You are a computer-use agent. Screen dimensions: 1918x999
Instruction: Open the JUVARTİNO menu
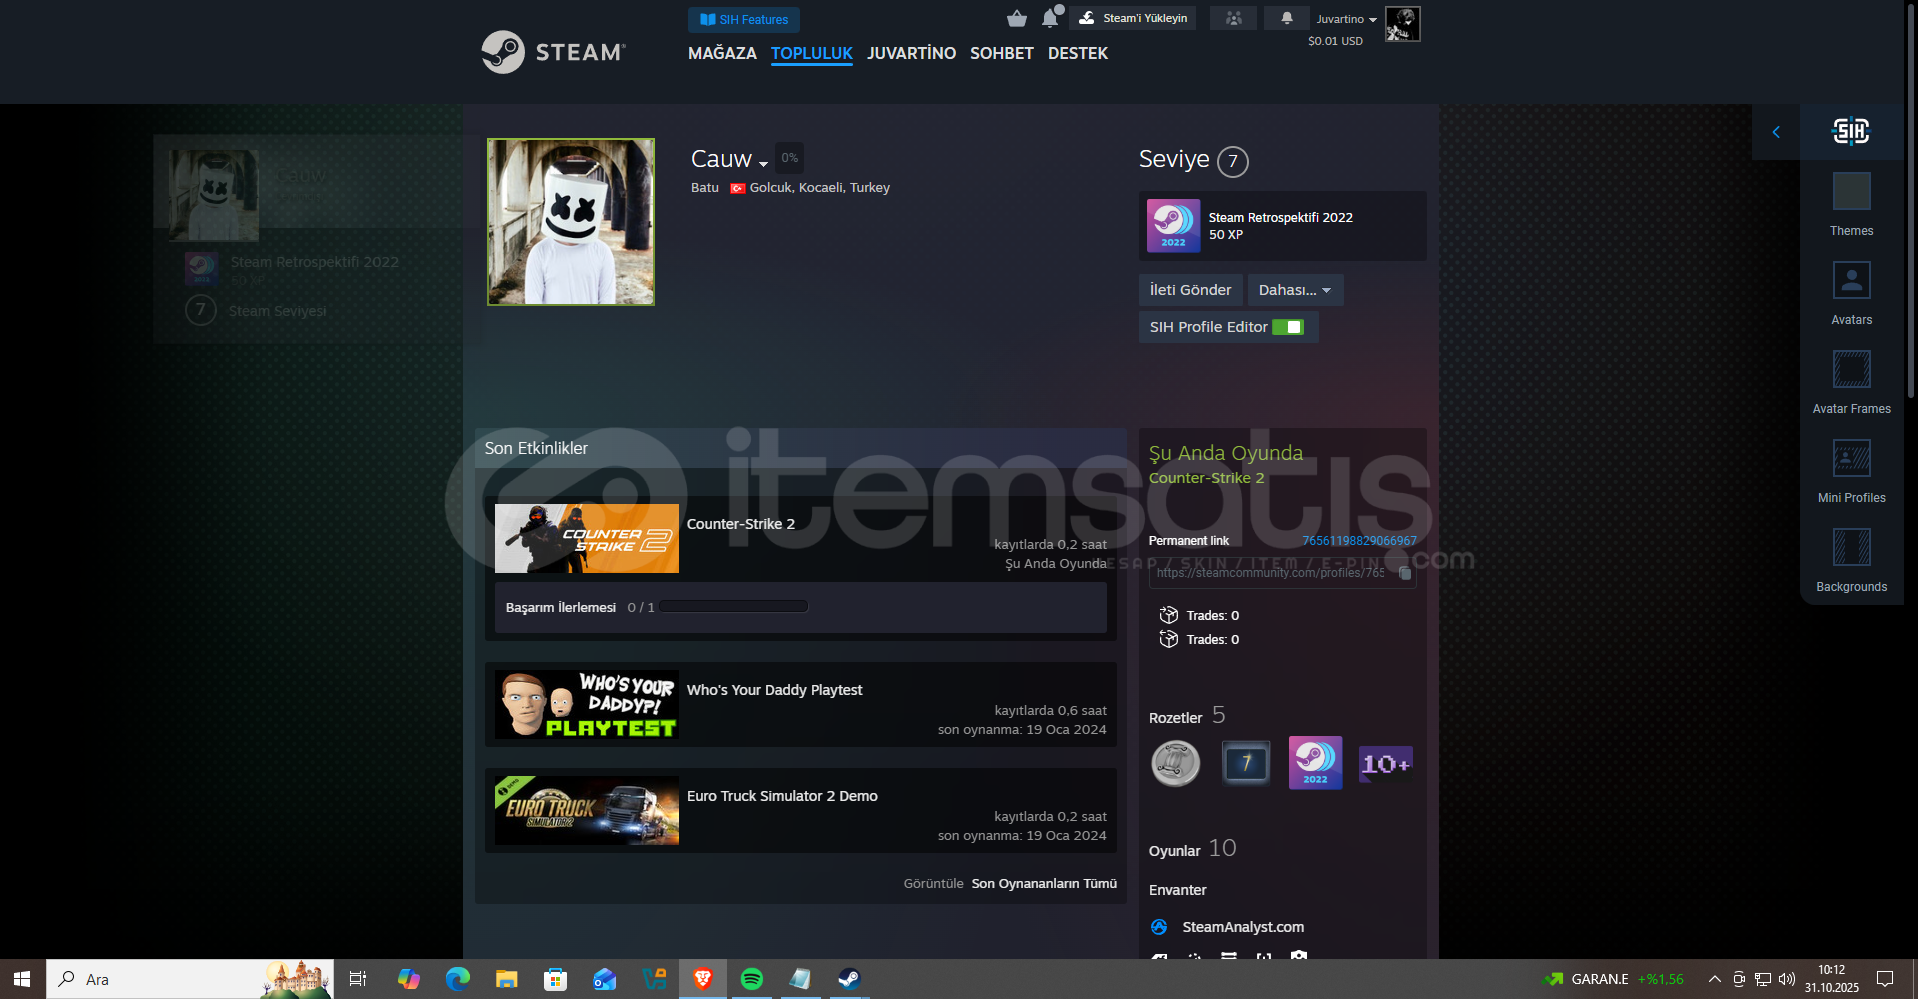(911, 53)
